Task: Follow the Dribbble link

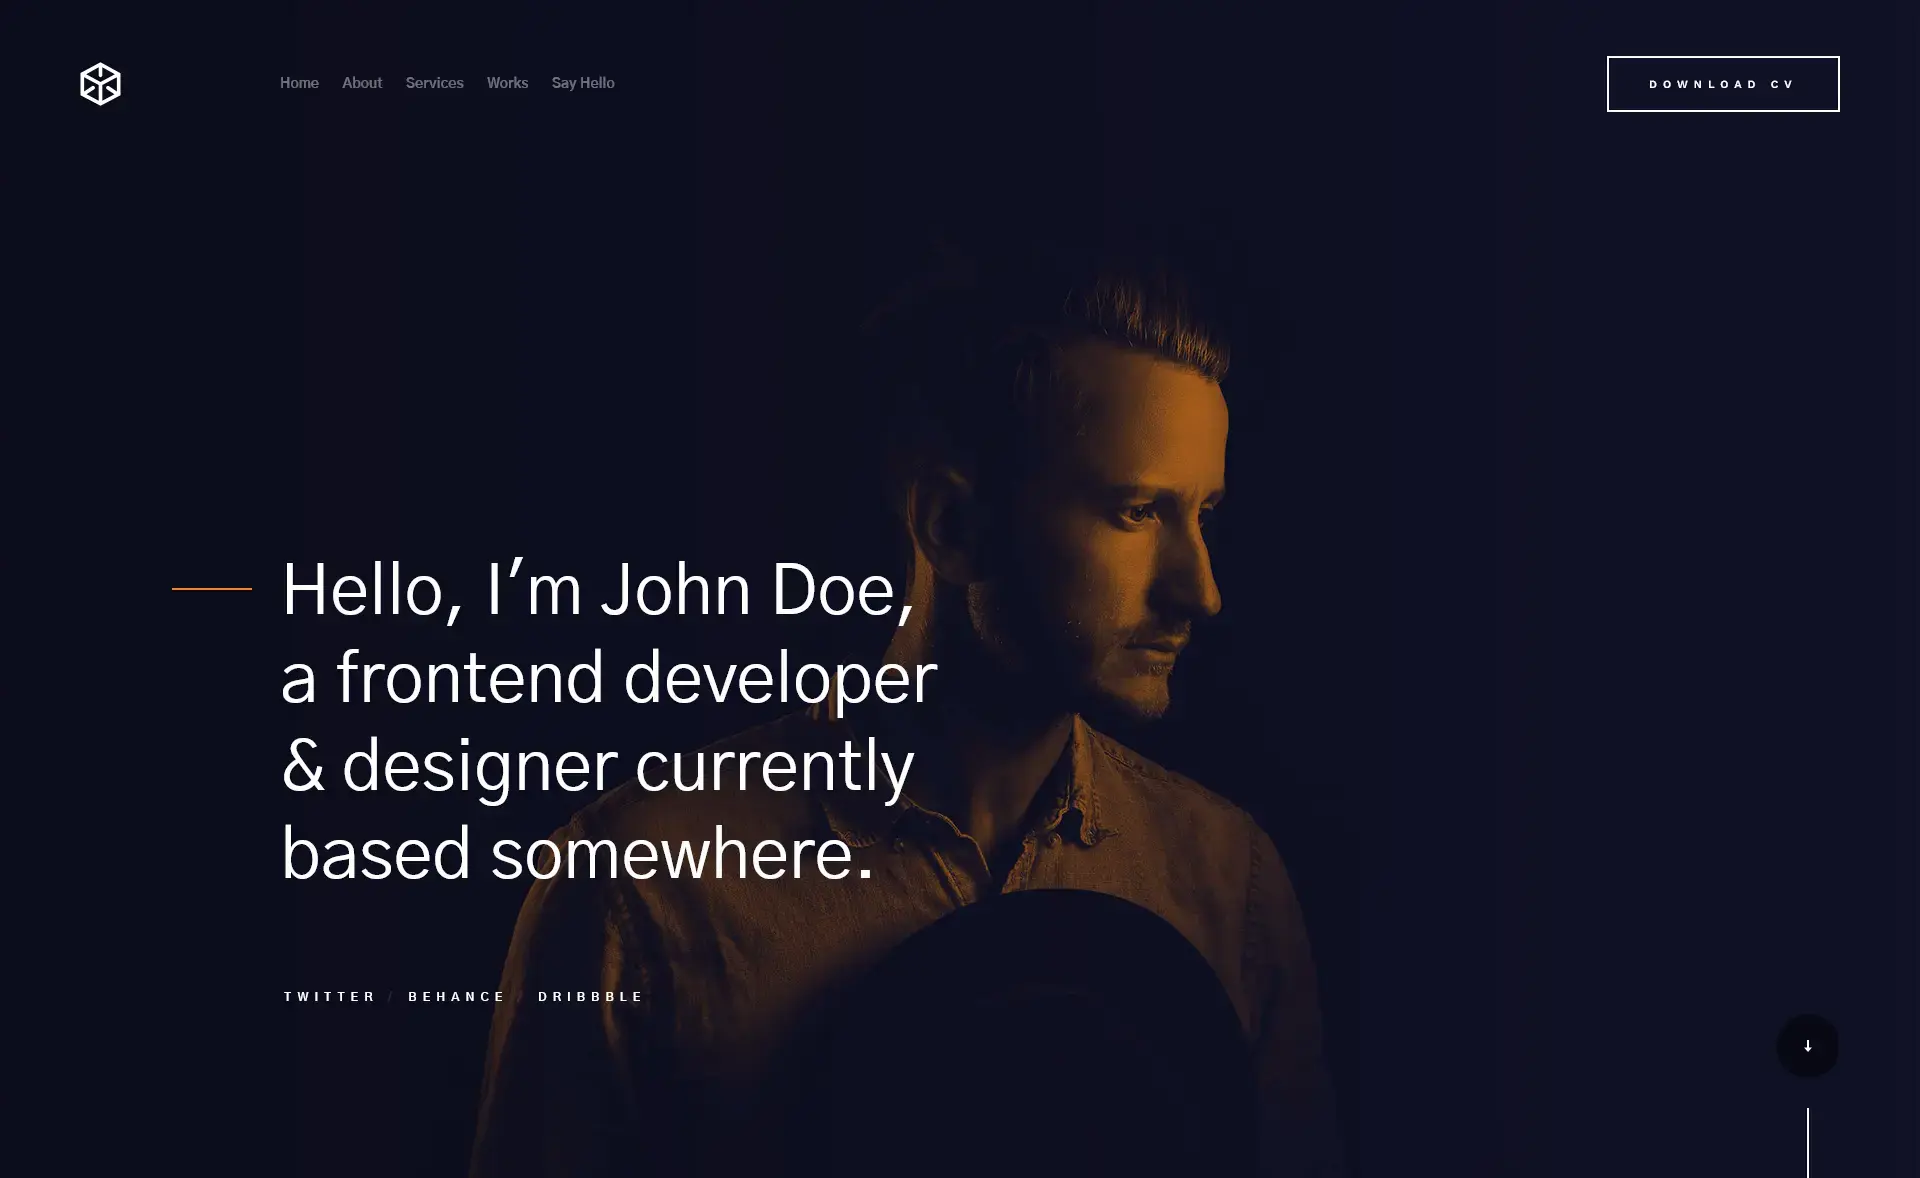Action: (x=590, y=996)
